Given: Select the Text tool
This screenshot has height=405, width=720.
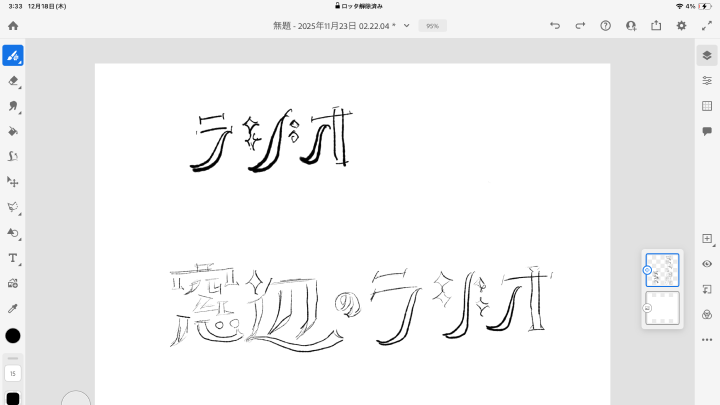Looking at the screenshot, I should coord(13,258).
